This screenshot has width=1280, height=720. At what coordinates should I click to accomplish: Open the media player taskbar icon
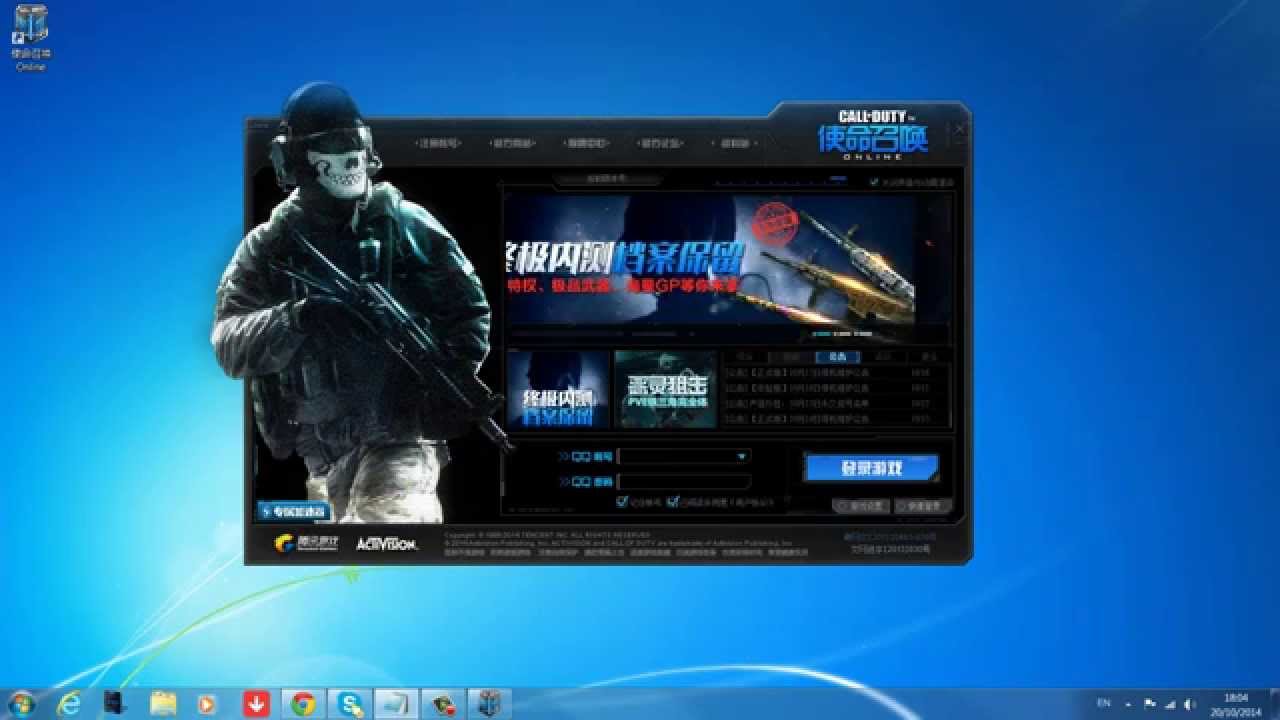[207, 704]
